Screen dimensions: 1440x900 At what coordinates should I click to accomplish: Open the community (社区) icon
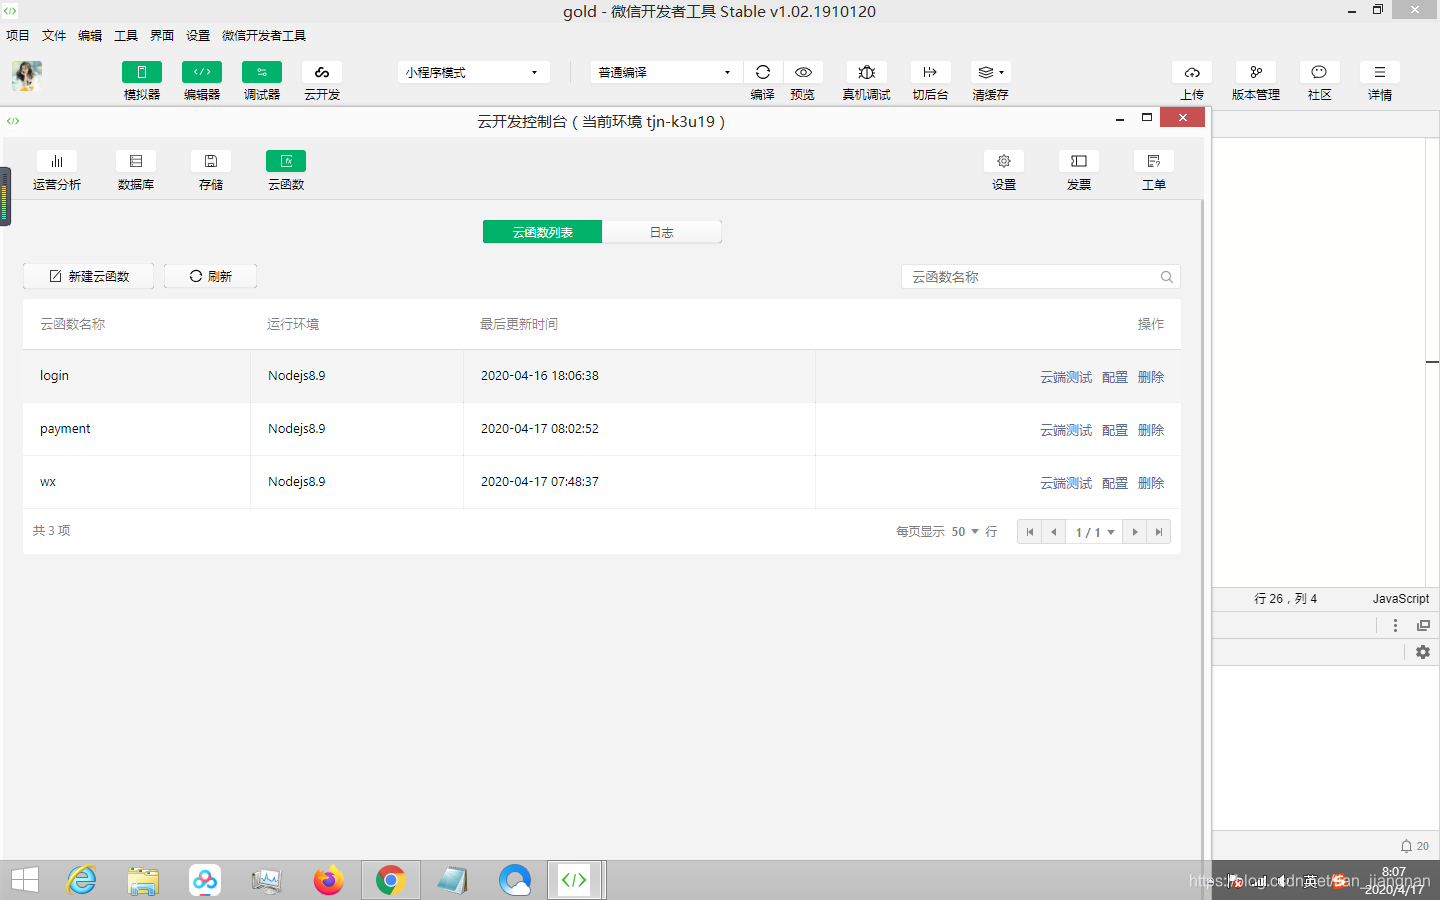[x=1320, y=72]
